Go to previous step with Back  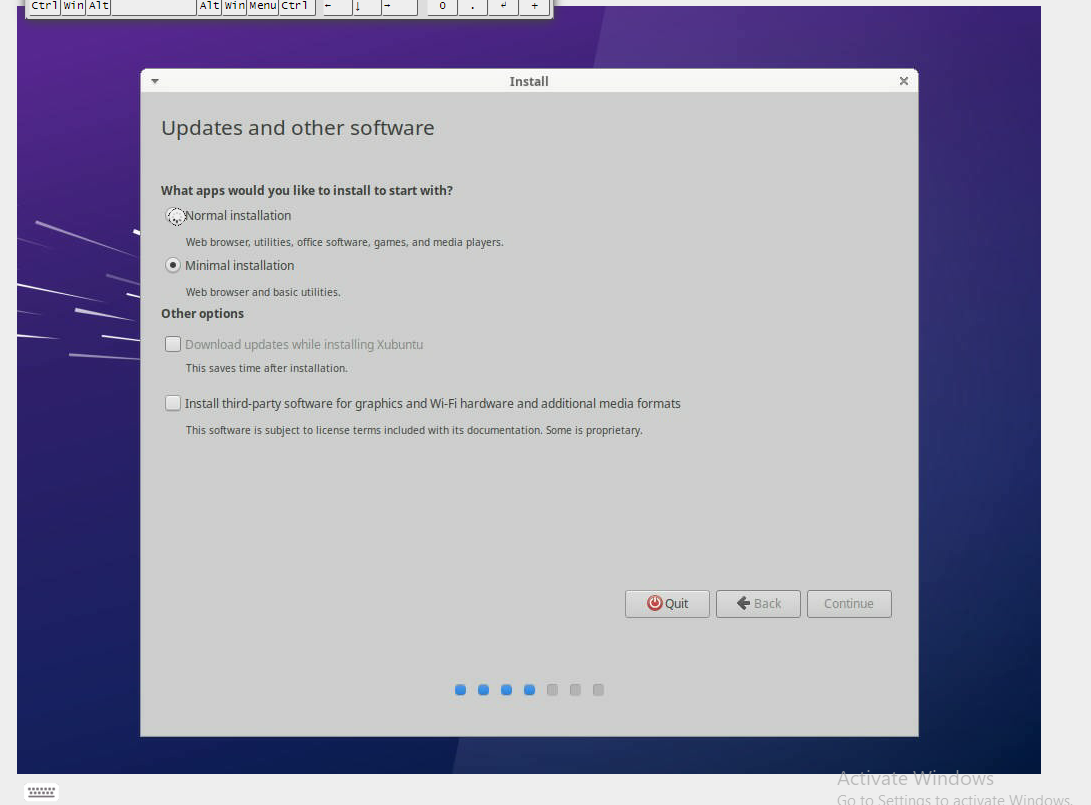pos(758,604)
